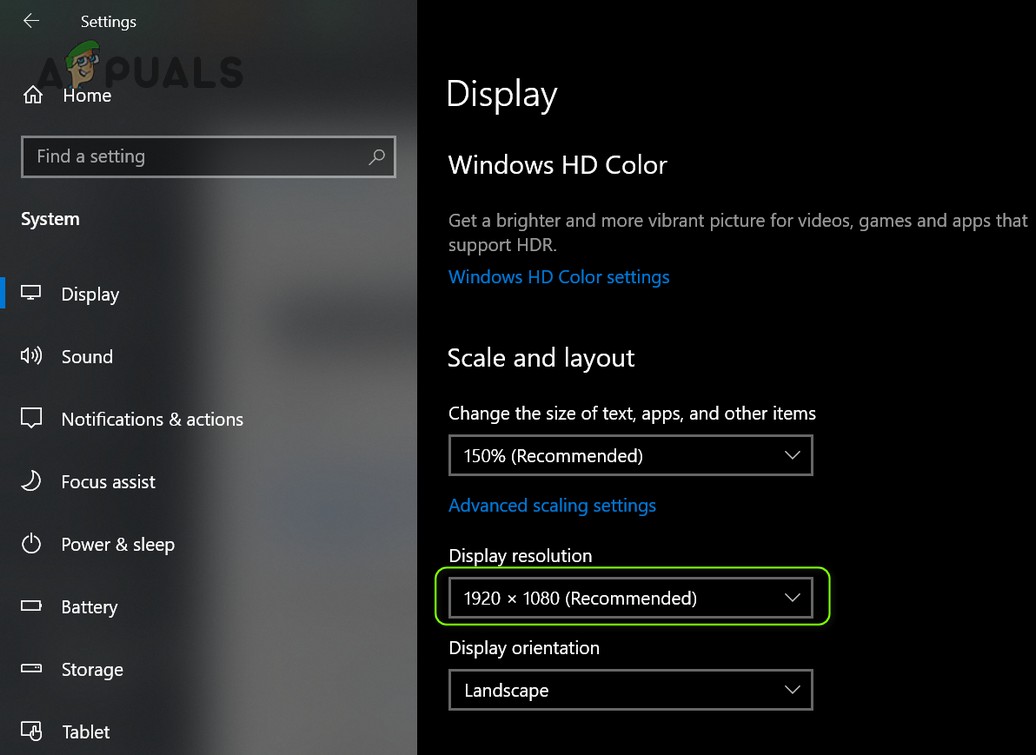Open Power & sleep settings
The width and height of the screenshot is (1036, 755).
click(118, 544)
